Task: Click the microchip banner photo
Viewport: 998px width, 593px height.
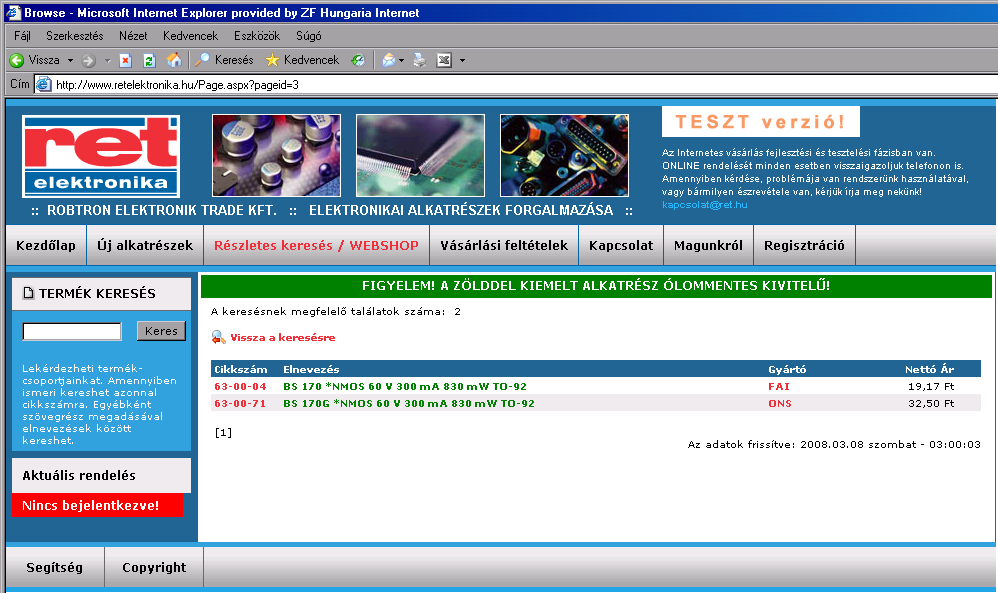Action: click(420, 156)
